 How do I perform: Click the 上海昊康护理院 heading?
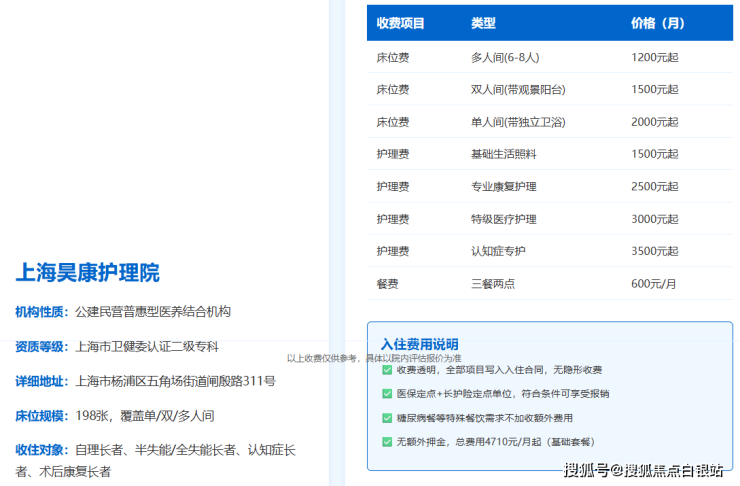click(x=88, y=273)
